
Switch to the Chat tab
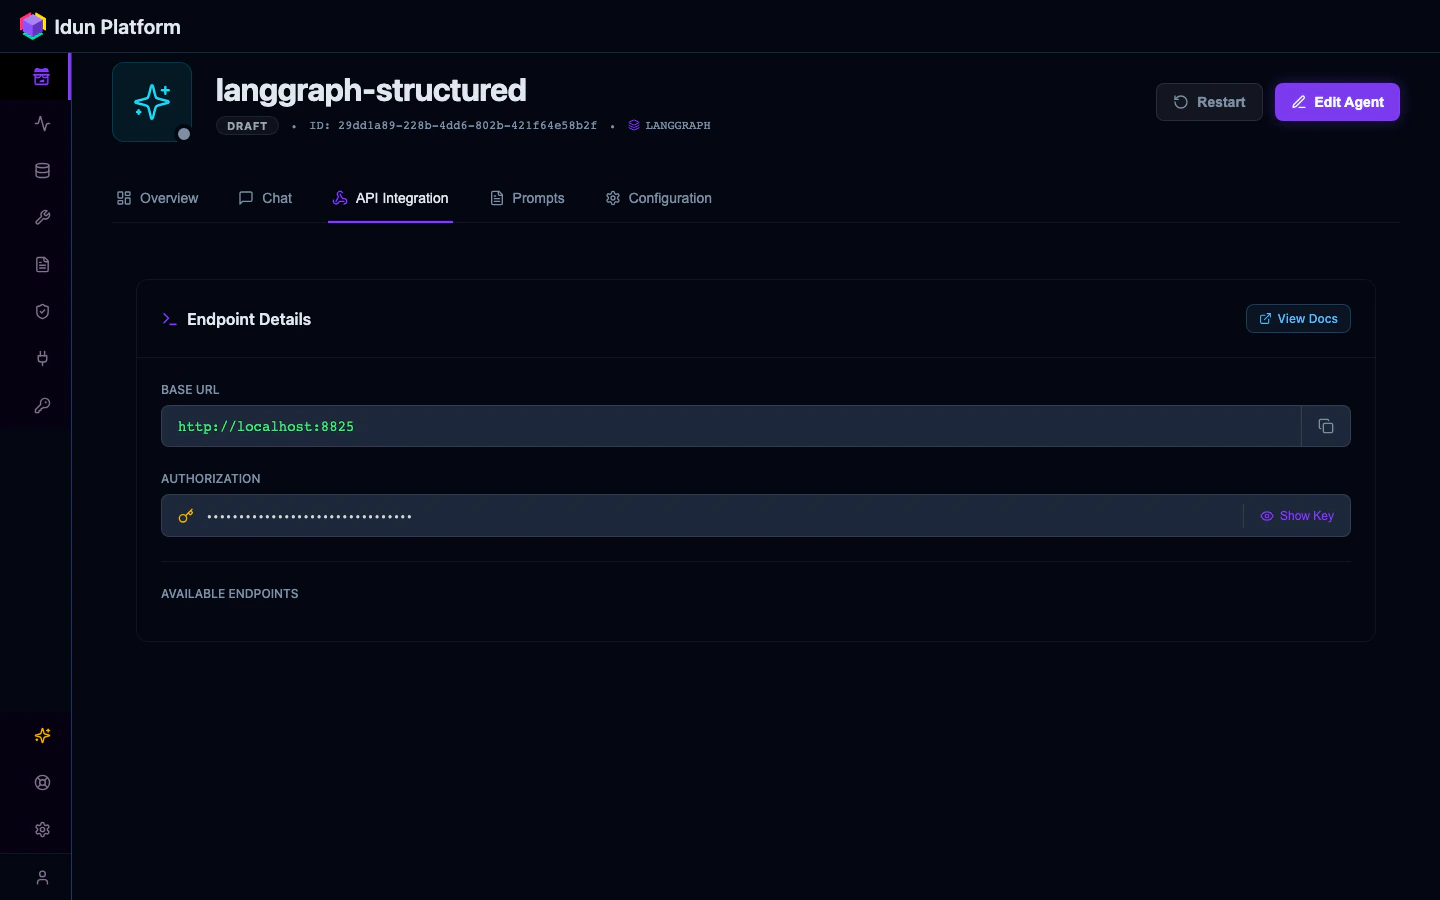click(x=265, y=198)
